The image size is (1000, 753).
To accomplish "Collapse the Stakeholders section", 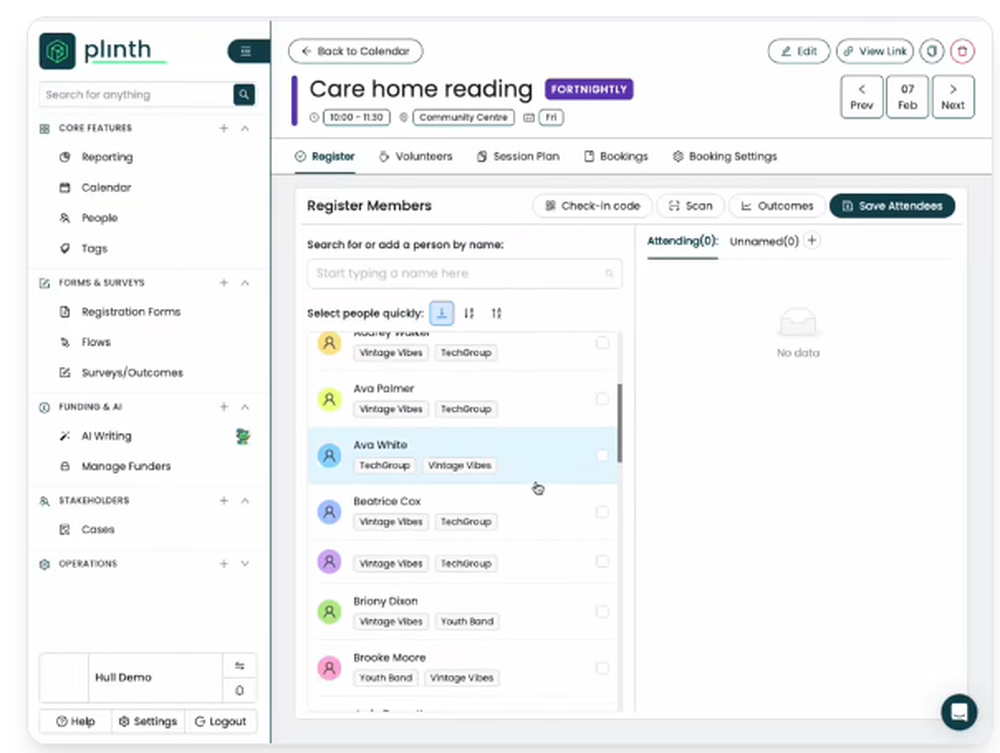I will [x=245, y=501].
